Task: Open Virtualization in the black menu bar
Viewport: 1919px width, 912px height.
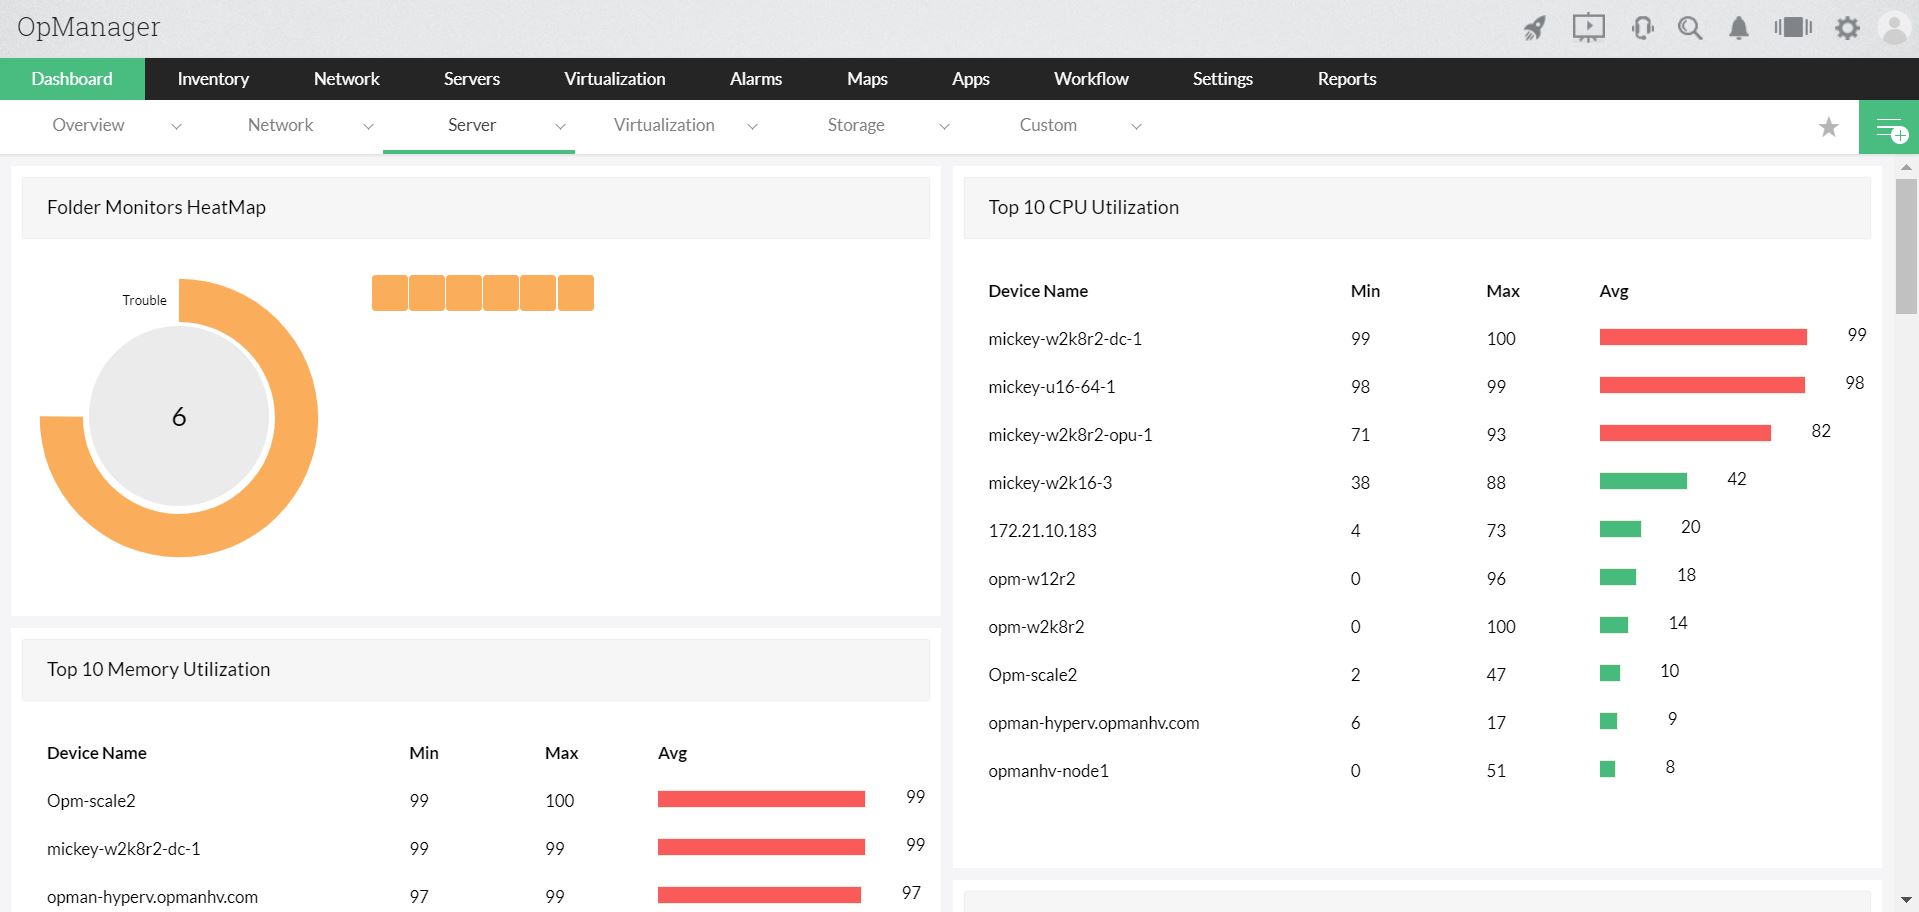Action: pyautogui.click(x=615, y=79)
